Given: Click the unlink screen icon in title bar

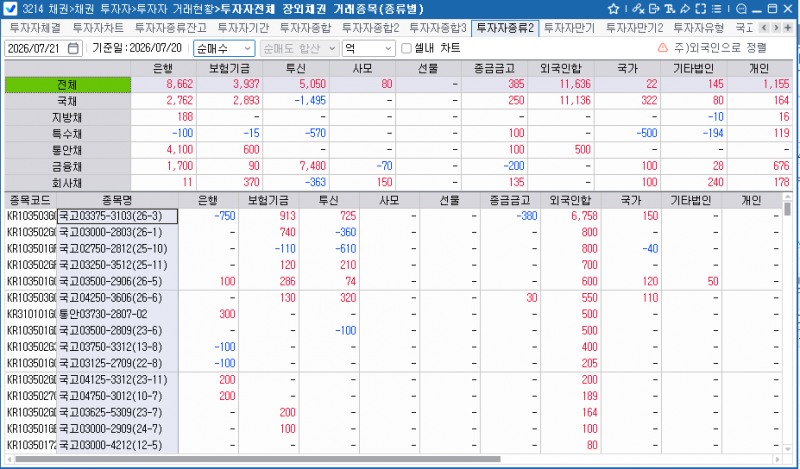Looking at the screenshot, I should click(x=638, y=9).
